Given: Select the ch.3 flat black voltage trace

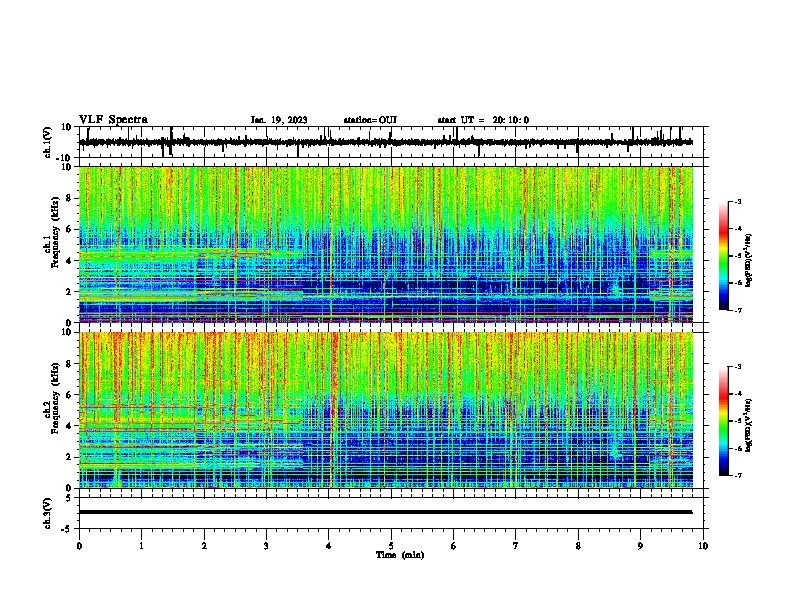Looking at the screenshot, I should pyautogui.click(x=386, y=512).
